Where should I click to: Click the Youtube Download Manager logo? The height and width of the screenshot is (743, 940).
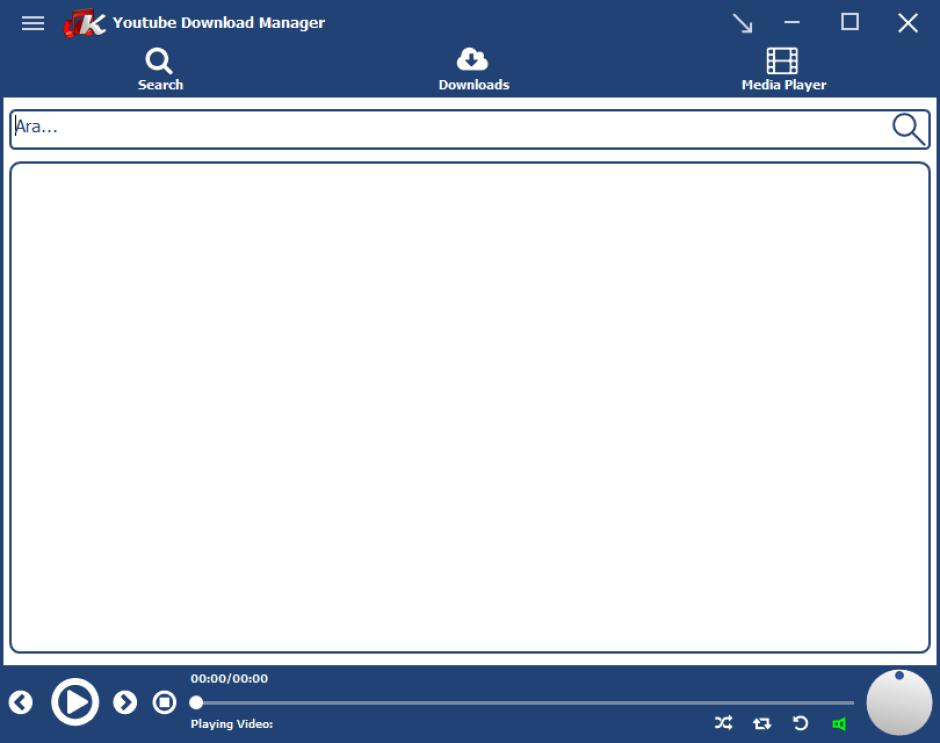tap(85, 23)
